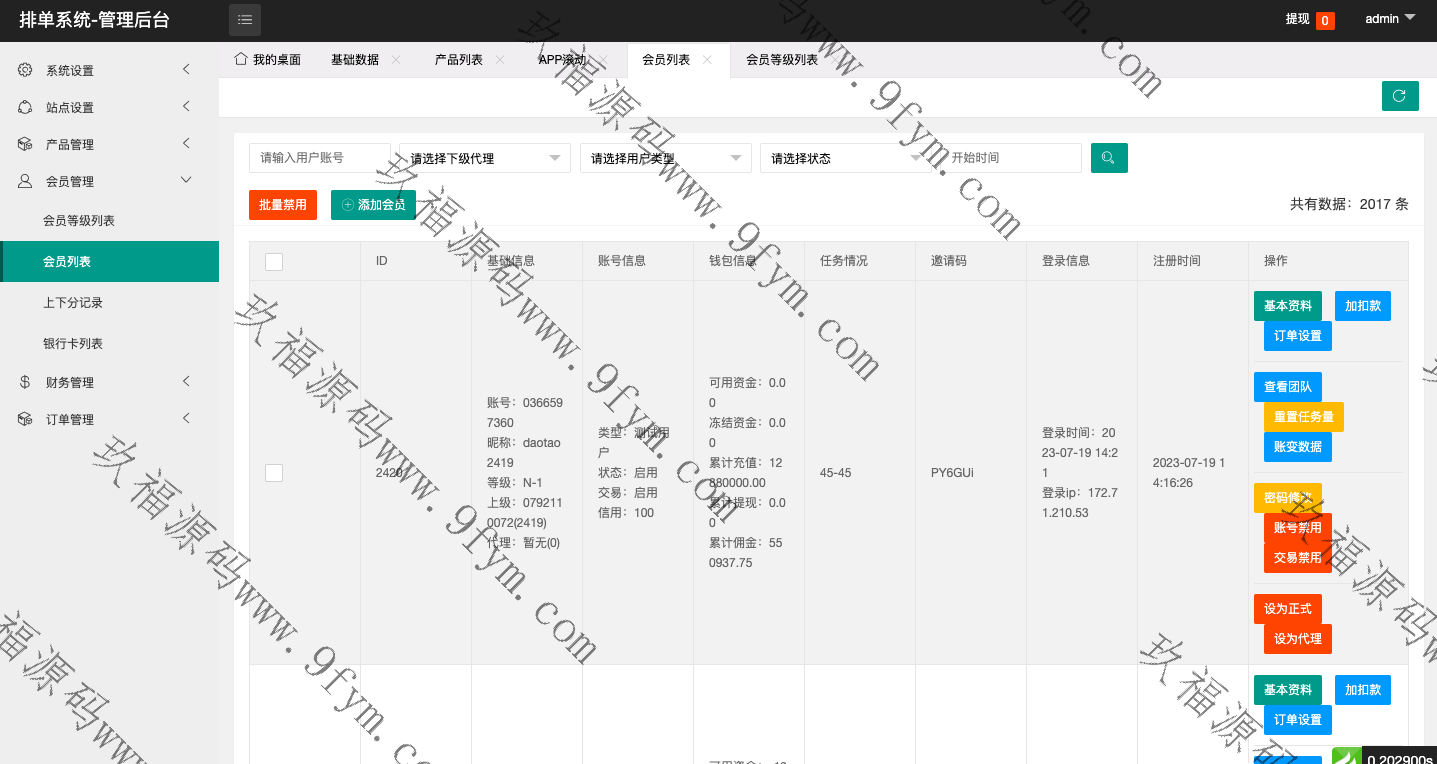The image size is (1437, 764).
Task: Switch to the 会员等级列表 tab
Action: [781, 60]
